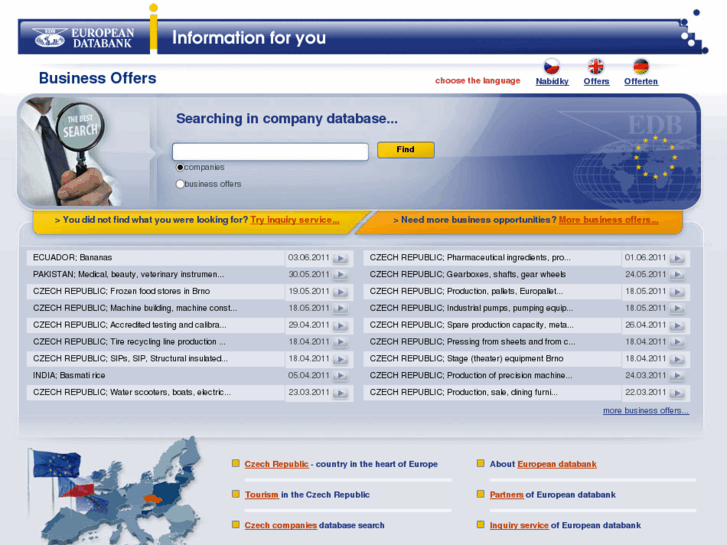Open arrow icon for ECUADOR; Bananas offer
The height and width of the screenshot is (545, 727).
[341, 258]
